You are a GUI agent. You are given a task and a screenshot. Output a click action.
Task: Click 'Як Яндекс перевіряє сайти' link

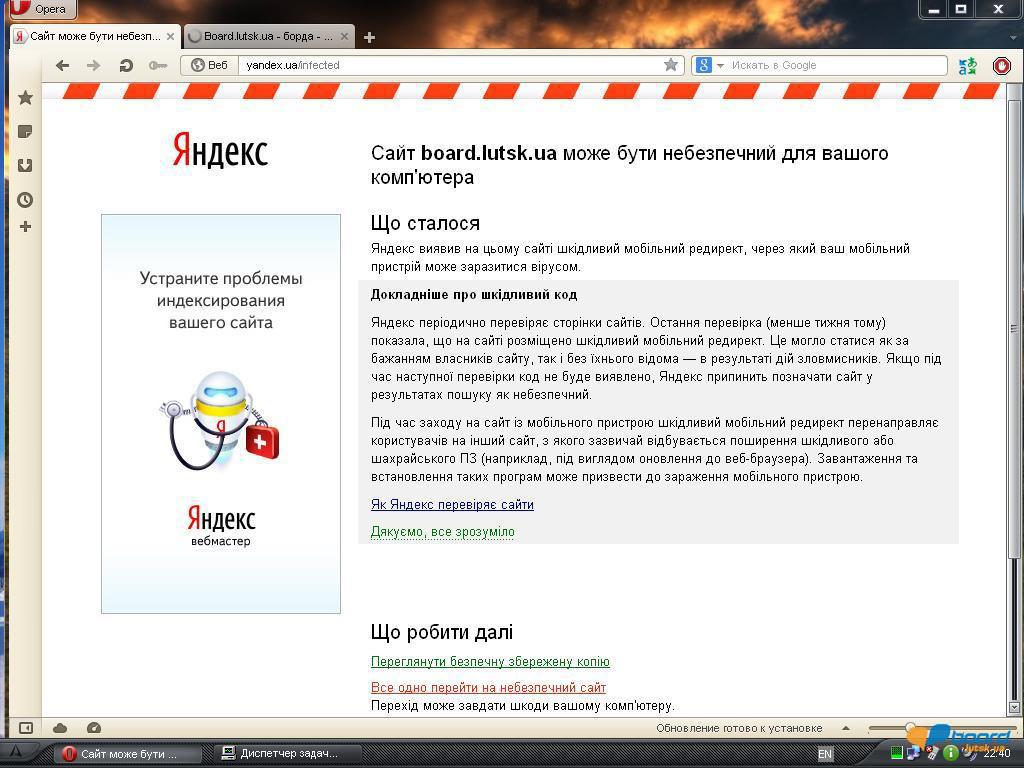(452, 505)
